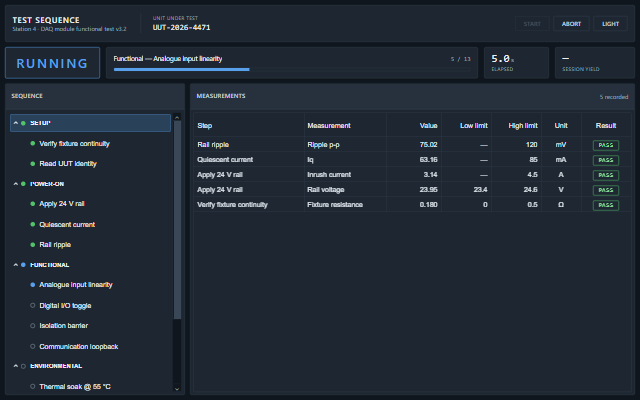Click the UUT-2026-4471 serial number
This screenshot has height=400, width=640.
click(181, 27)
